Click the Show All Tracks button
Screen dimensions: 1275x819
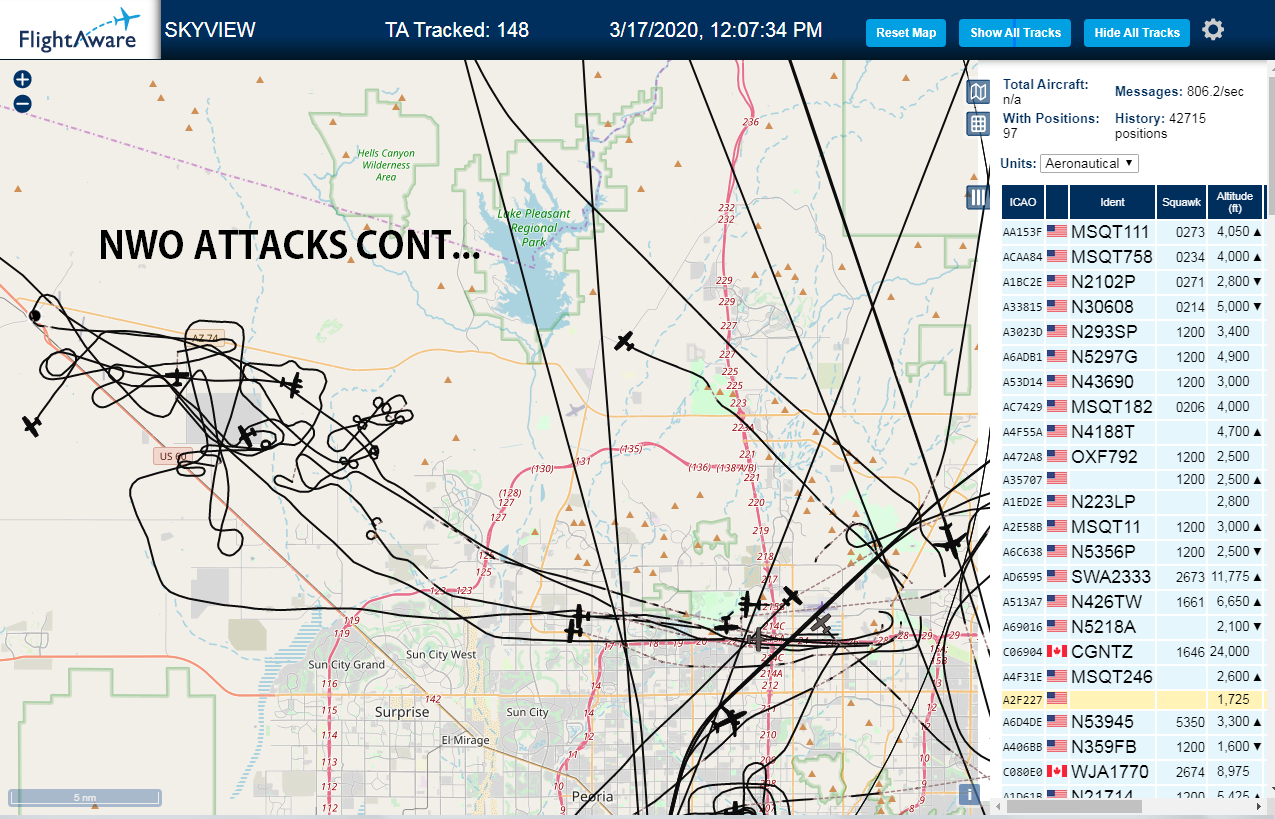pos(1015,33)
